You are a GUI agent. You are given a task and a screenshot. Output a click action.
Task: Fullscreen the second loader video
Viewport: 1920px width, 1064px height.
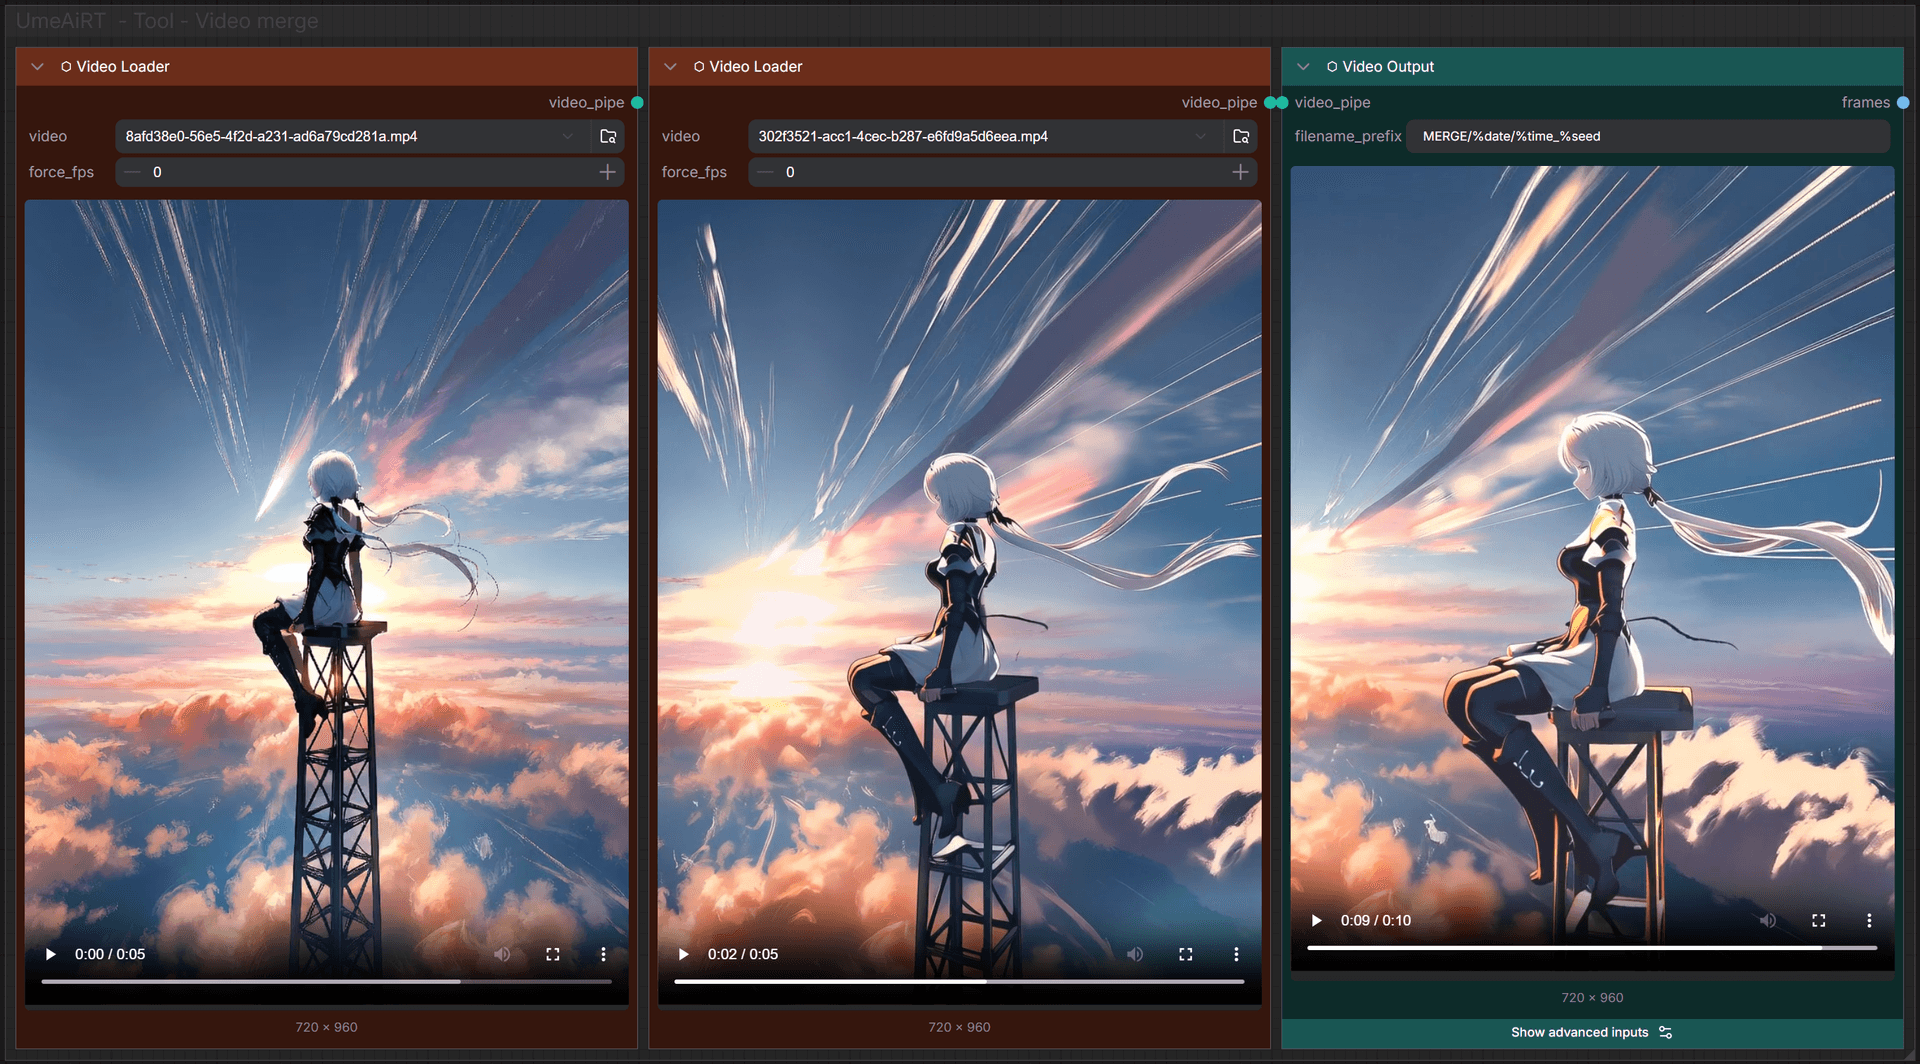coord(1186,954)
